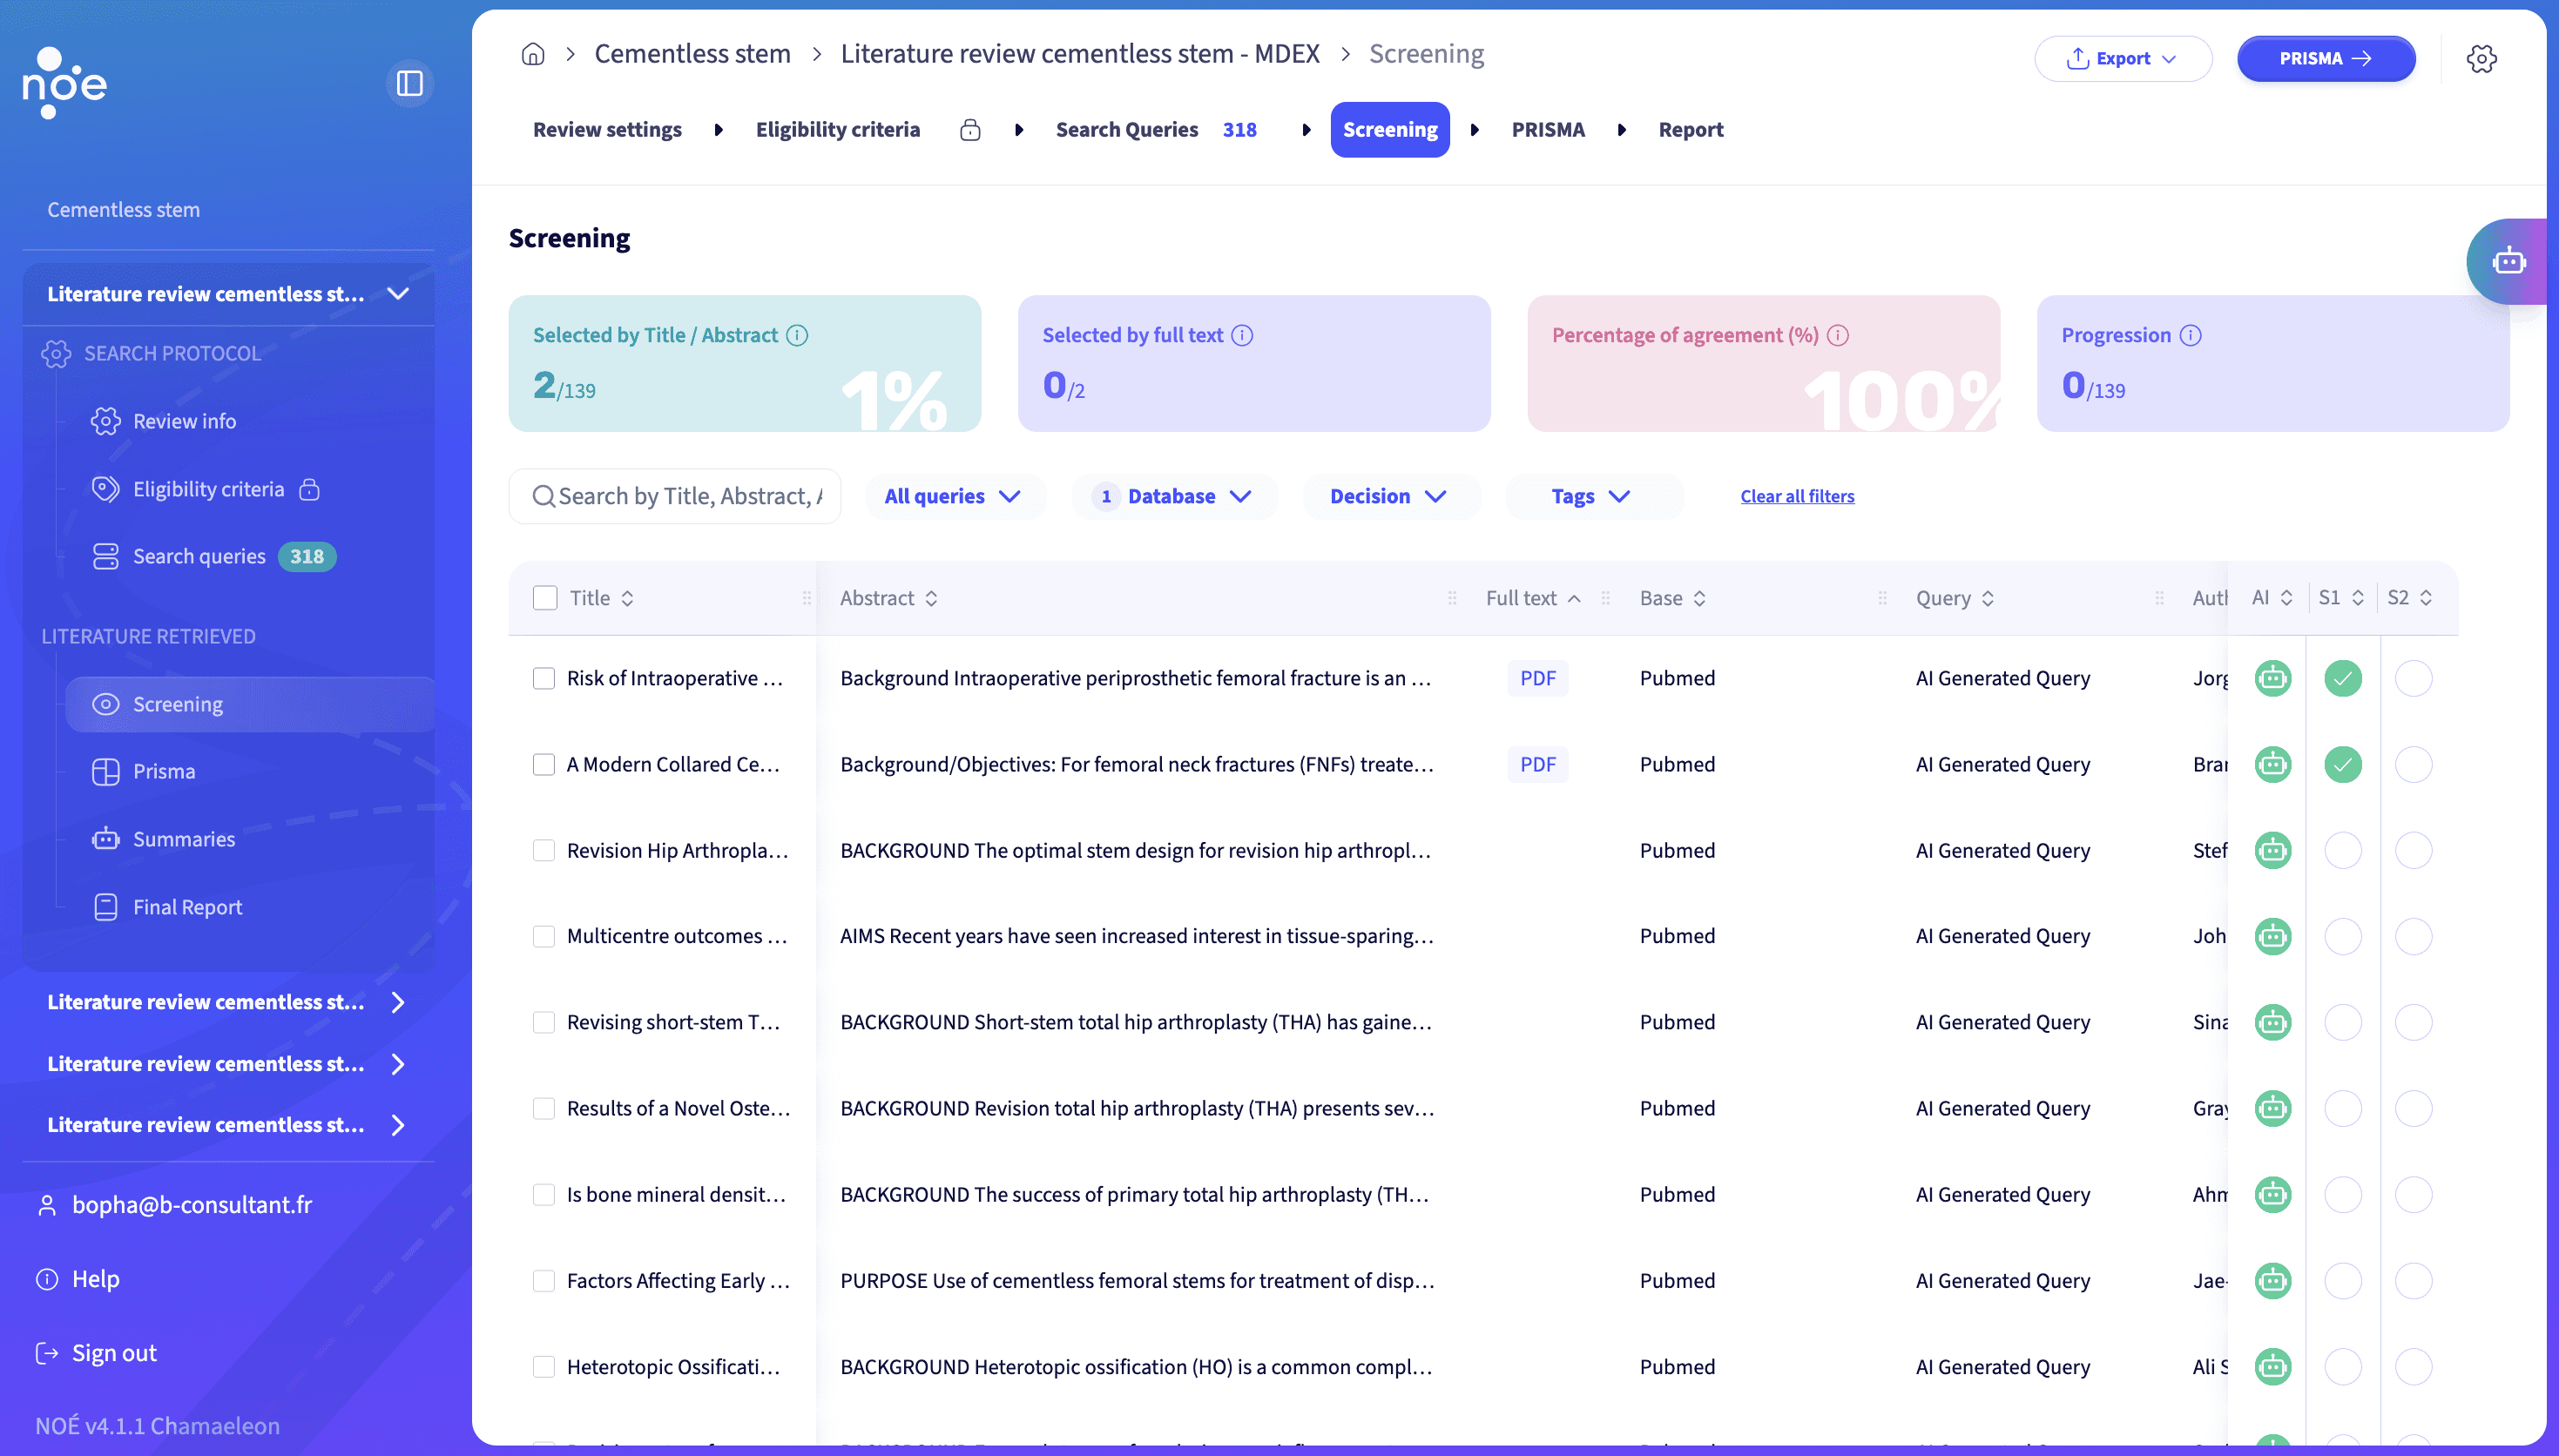The width and height of the screenshot is (2559, 1456).
Task: Expand the Decision filter dropdown
Action: pyautogui.click(x=1388, y=497)
